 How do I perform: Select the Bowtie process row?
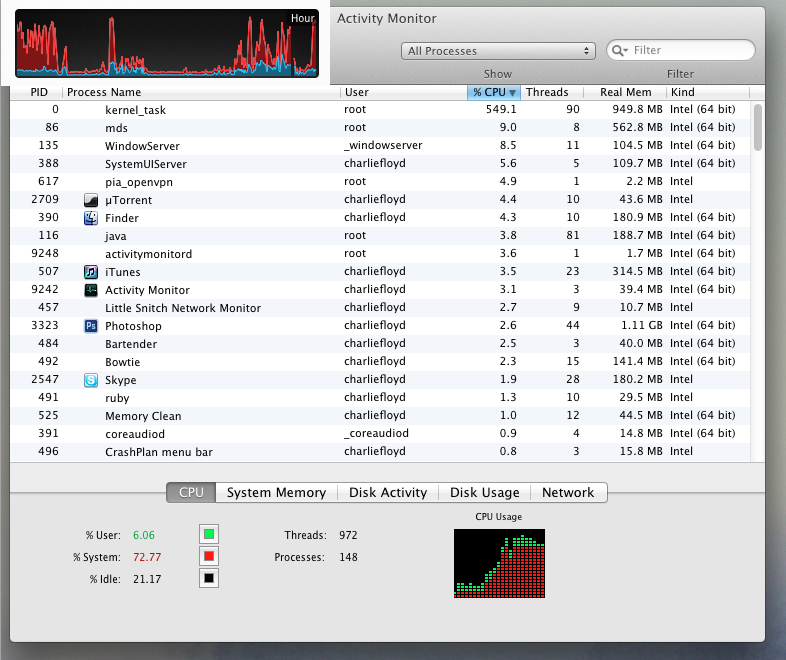click(x=380, y=362)
